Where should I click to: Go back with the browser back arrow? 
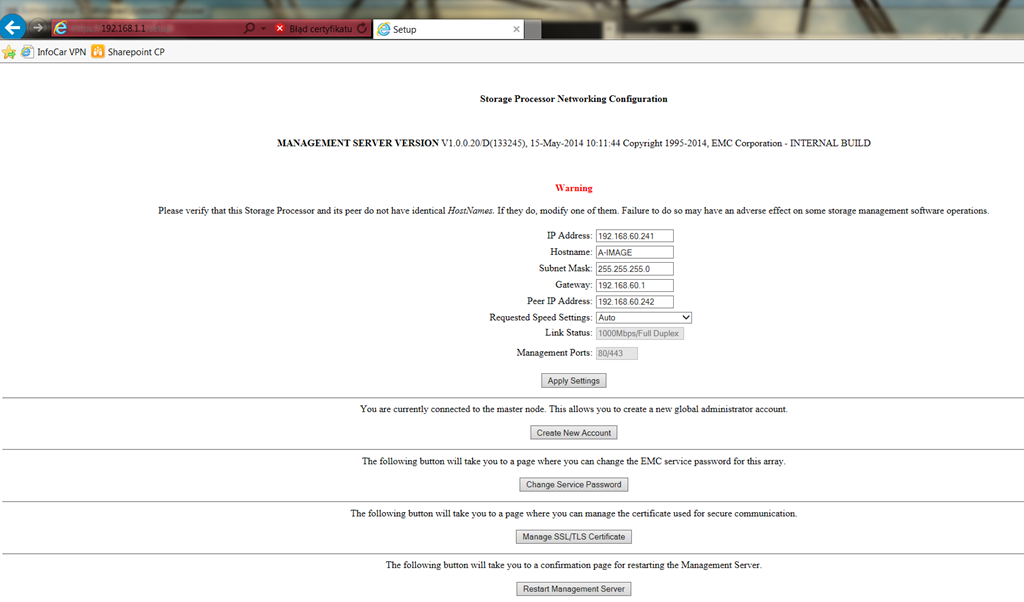click(x=12, y=27)
